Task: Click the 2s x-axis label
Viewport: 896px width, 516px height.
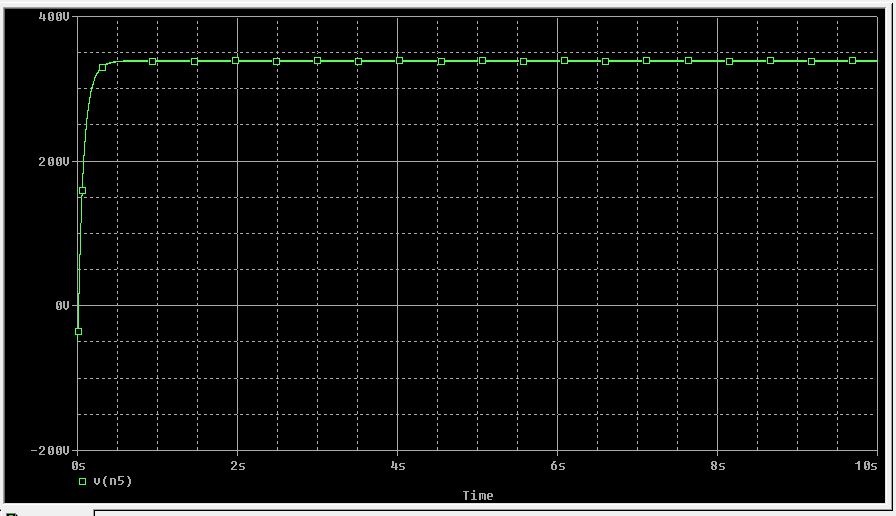Action: [237, 466]
